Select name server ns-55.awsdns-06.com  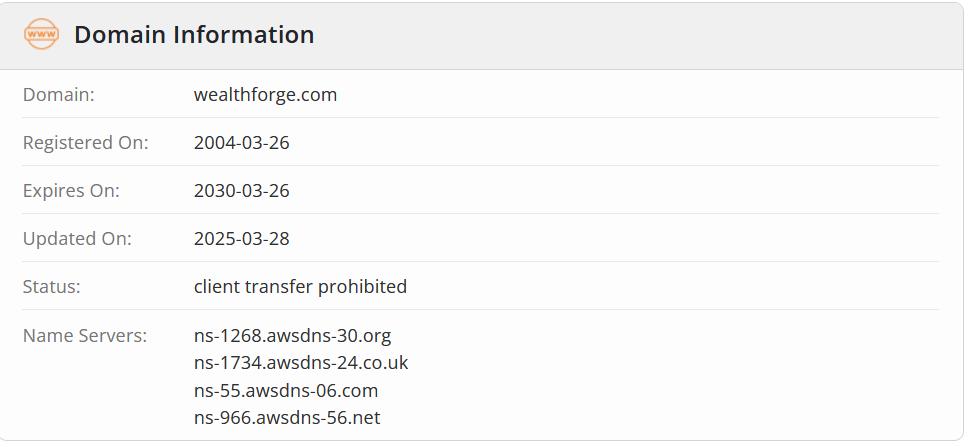[286, 390]
